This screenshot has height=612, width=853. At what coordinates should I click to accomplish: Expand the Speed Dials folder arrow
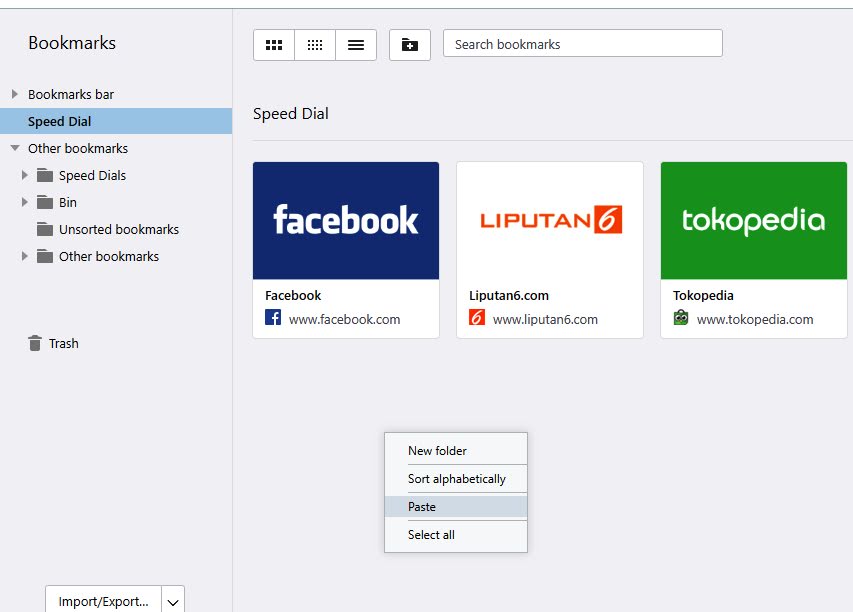(24, 175)
